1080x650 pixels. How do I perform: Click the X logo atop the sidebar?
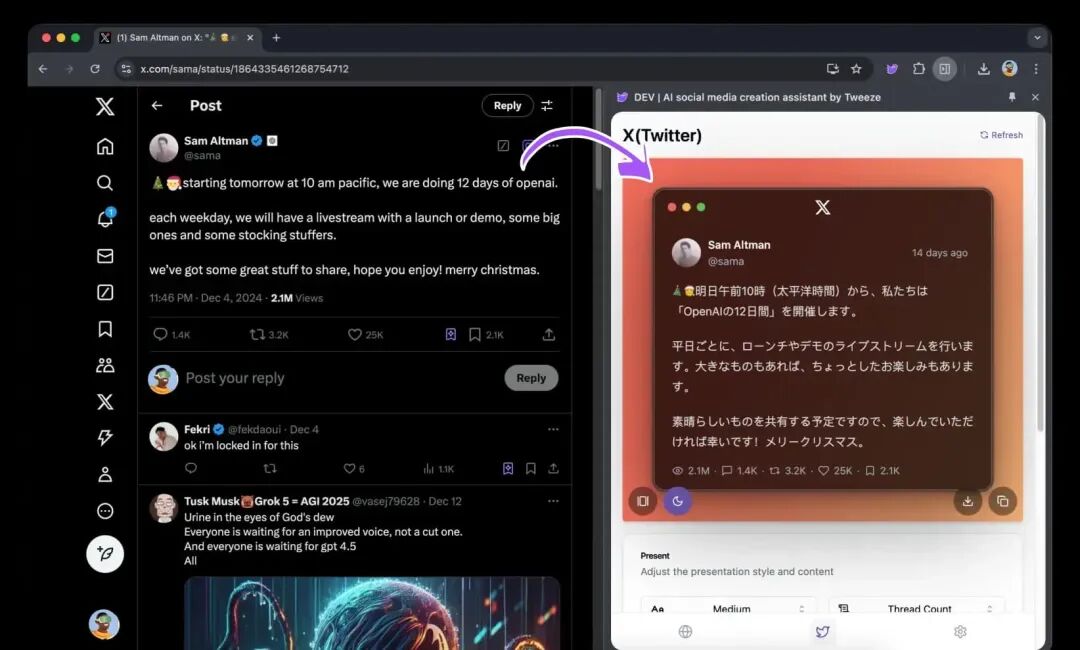tap(105, 106)
